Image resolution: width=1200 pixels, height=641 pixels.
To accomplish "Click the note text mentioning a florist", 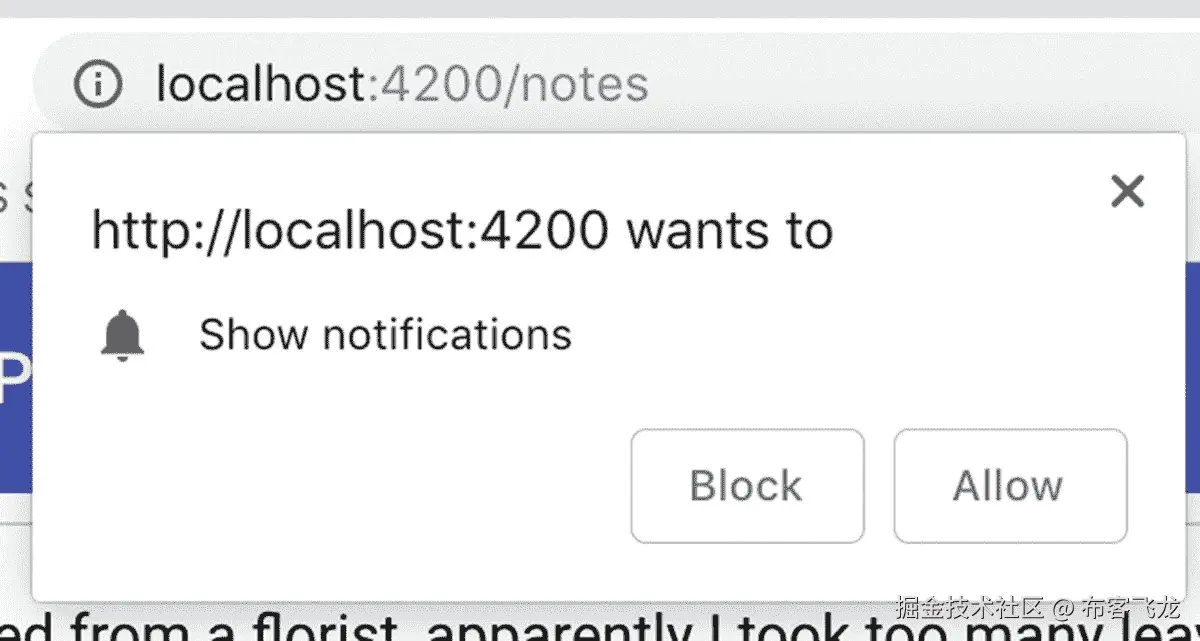I will pos(600,624).
